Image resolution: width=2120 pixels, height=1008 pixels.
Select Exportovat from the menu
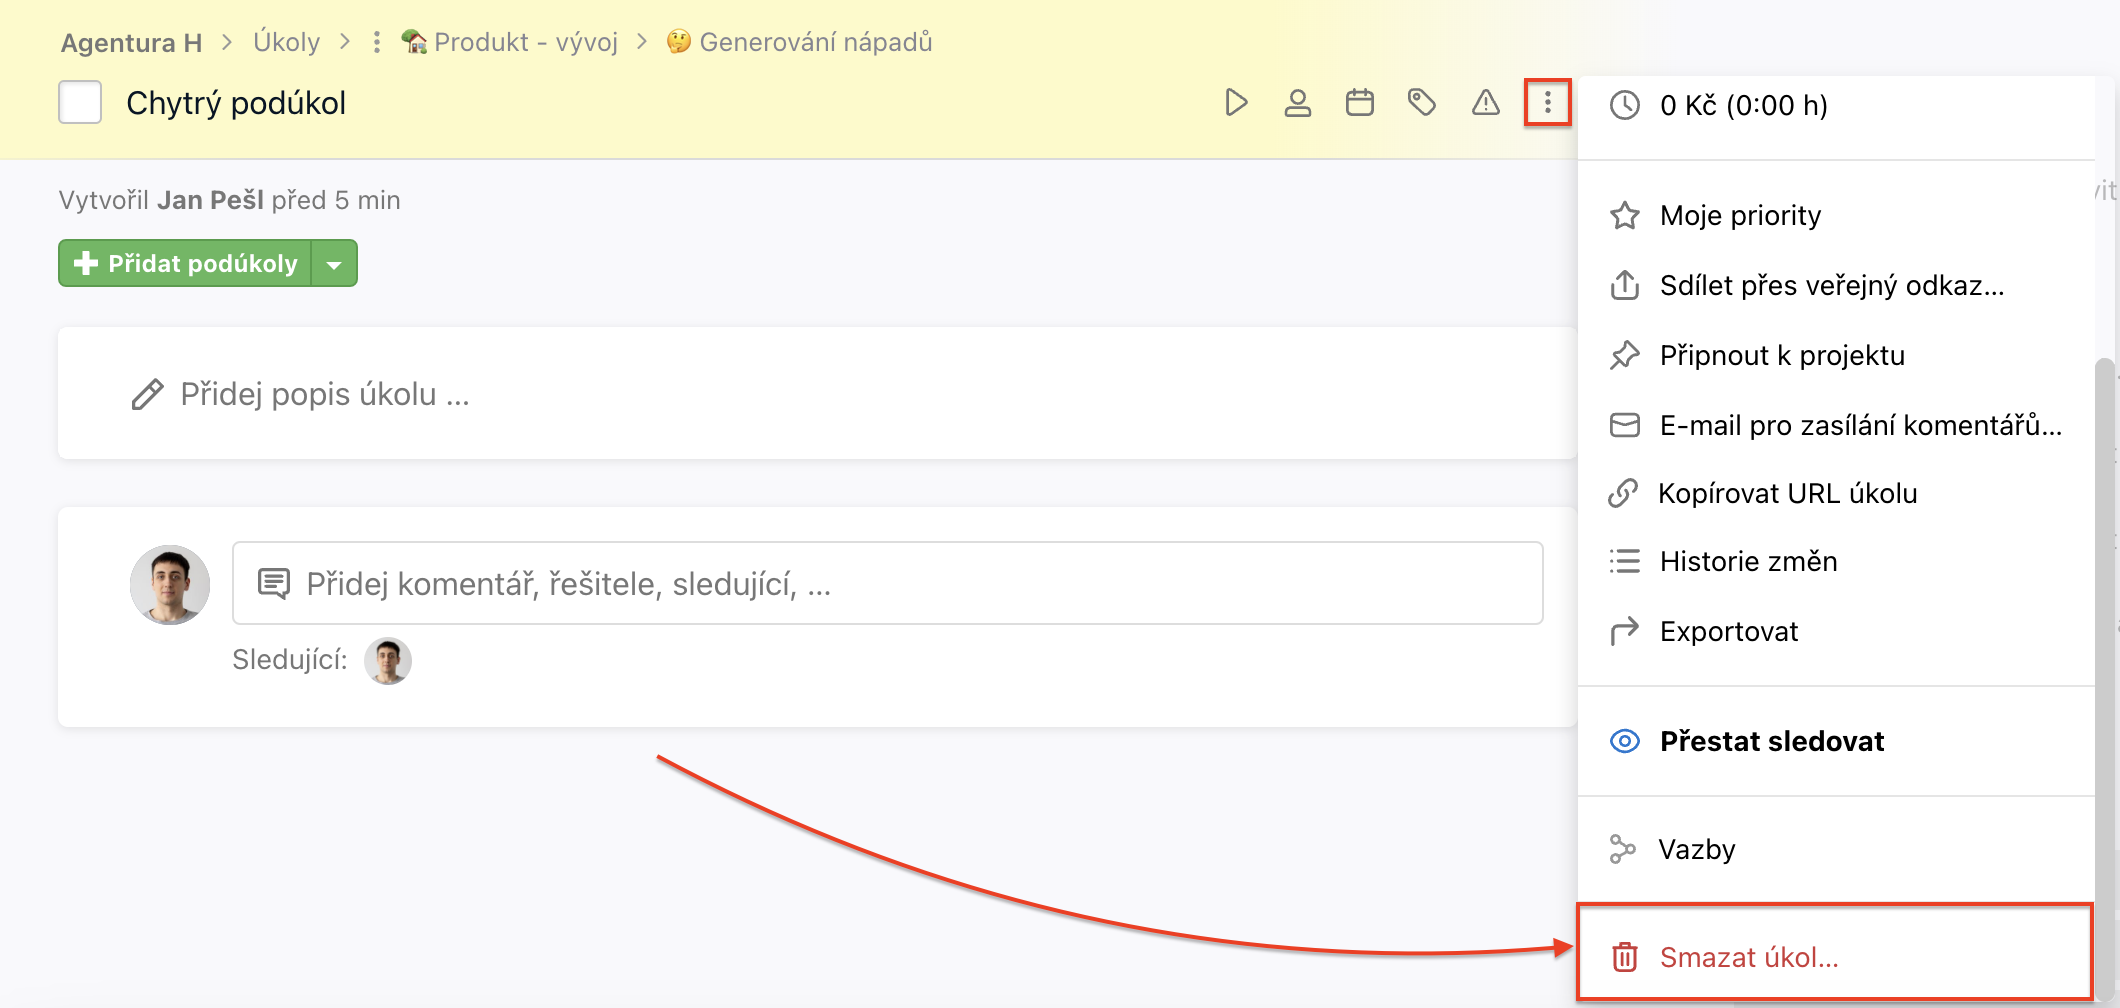(x=1835, y=631)
